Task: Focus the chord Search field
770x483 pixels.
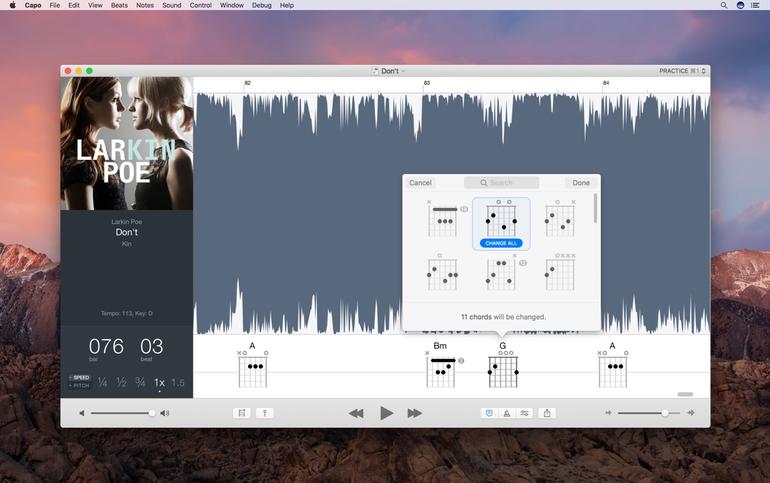Action: (x=501, y=183)
